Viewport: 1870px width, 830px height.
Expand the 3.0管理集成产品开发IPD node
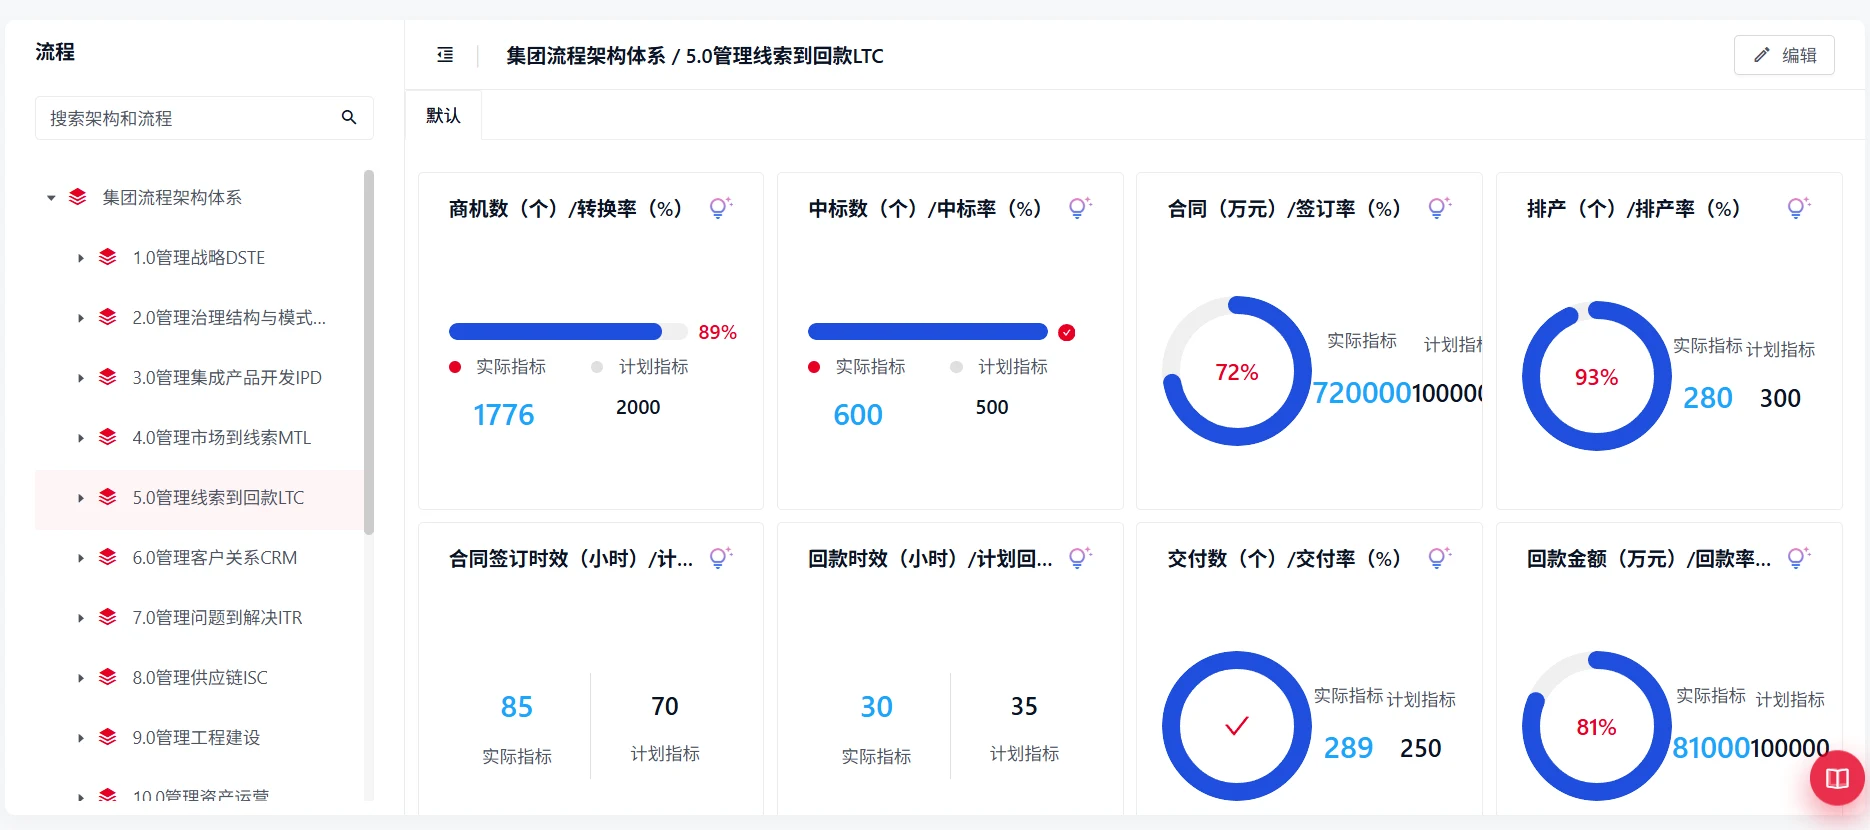point(81,378)
